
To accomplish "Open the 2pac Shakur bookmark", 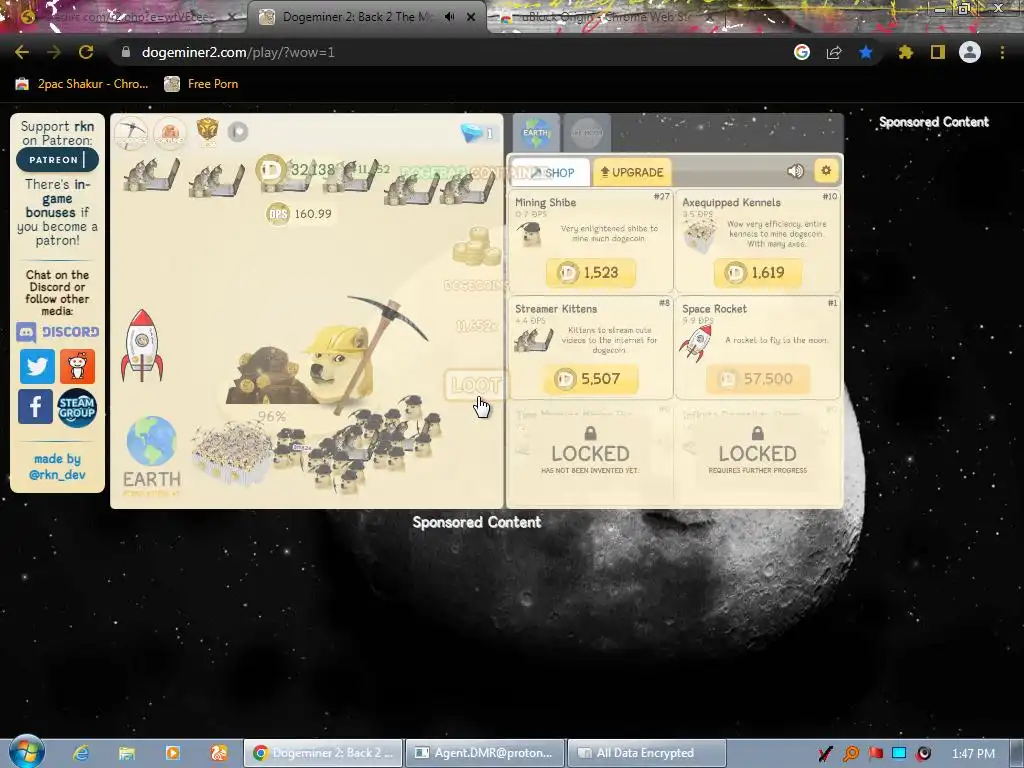I will (x=82, y=84).
